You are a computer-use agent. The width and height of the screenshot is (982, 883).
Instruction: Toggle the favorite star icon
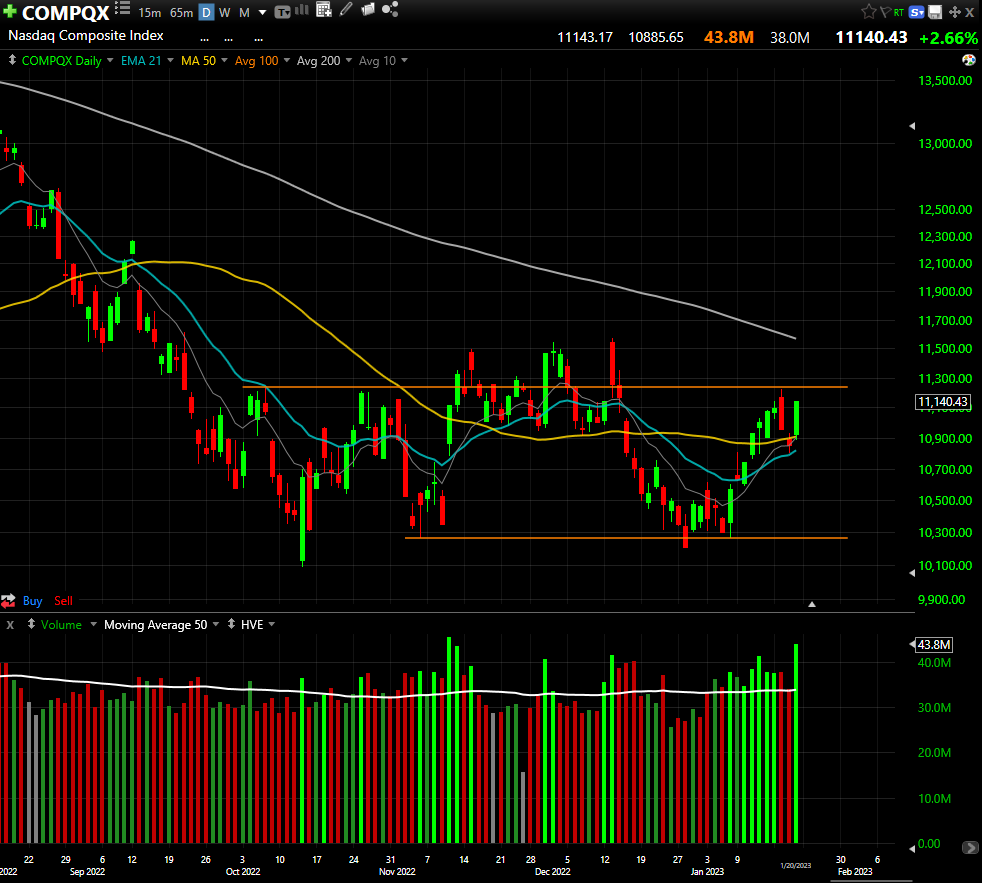(869, 11)
